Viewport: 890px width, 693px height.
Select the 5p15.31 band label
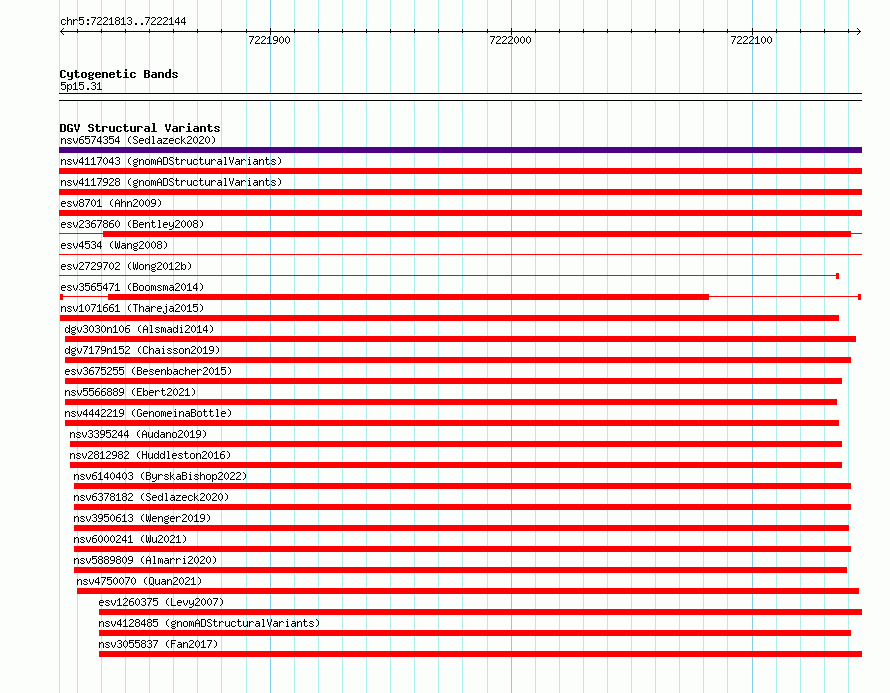[81, 86]
